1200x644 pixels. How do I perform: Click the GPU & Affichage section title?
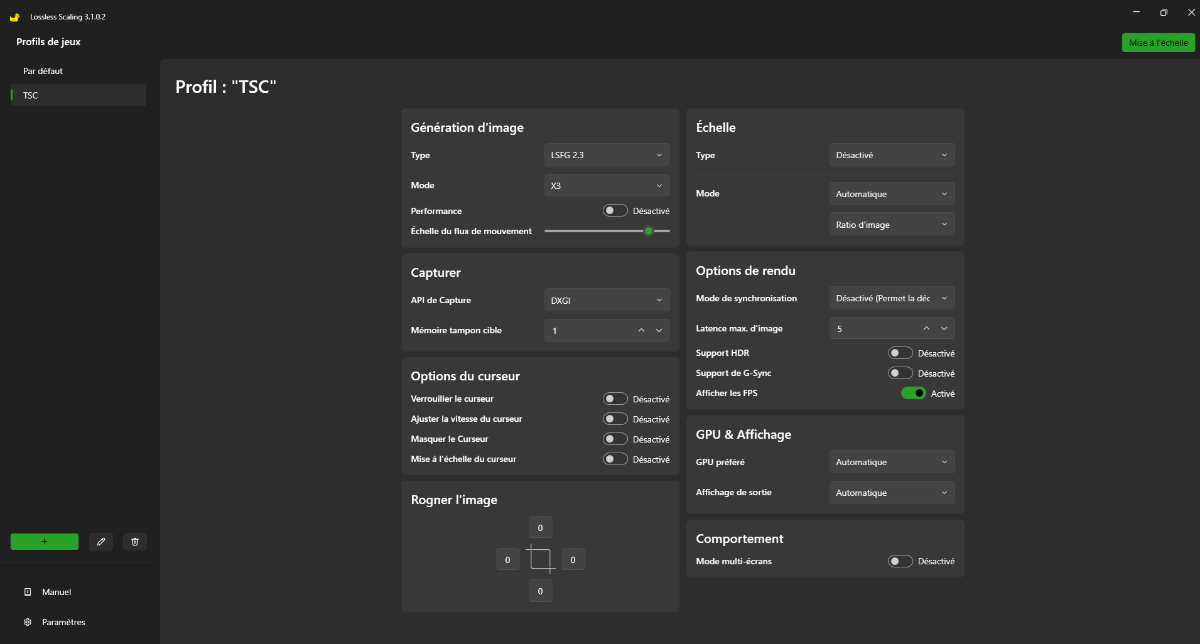743,435
